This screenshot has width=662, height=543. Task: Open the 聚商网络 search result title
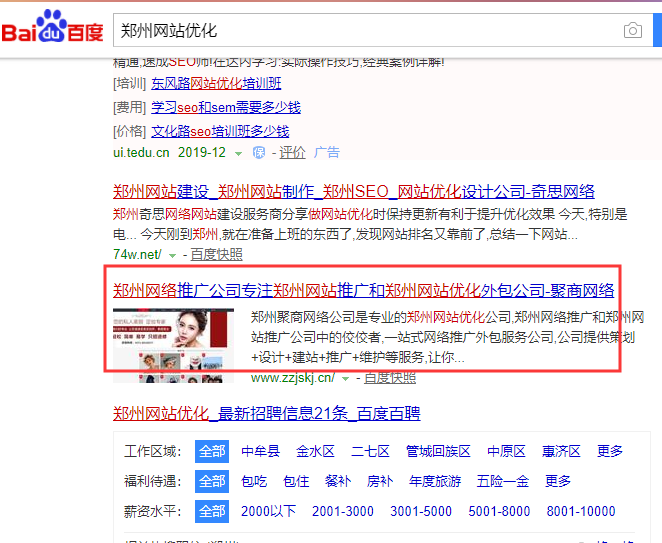(364, 291)
